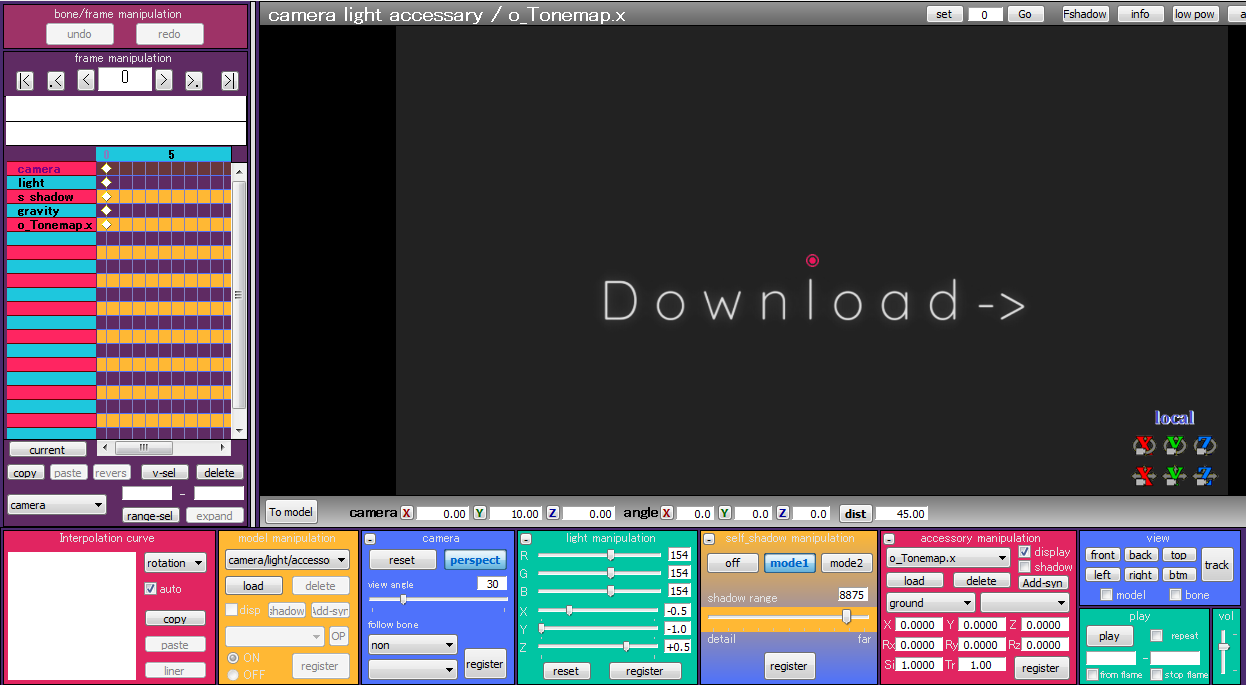Disable auto in the Interpolation curve panel
1246x685 pixels.
152,589
